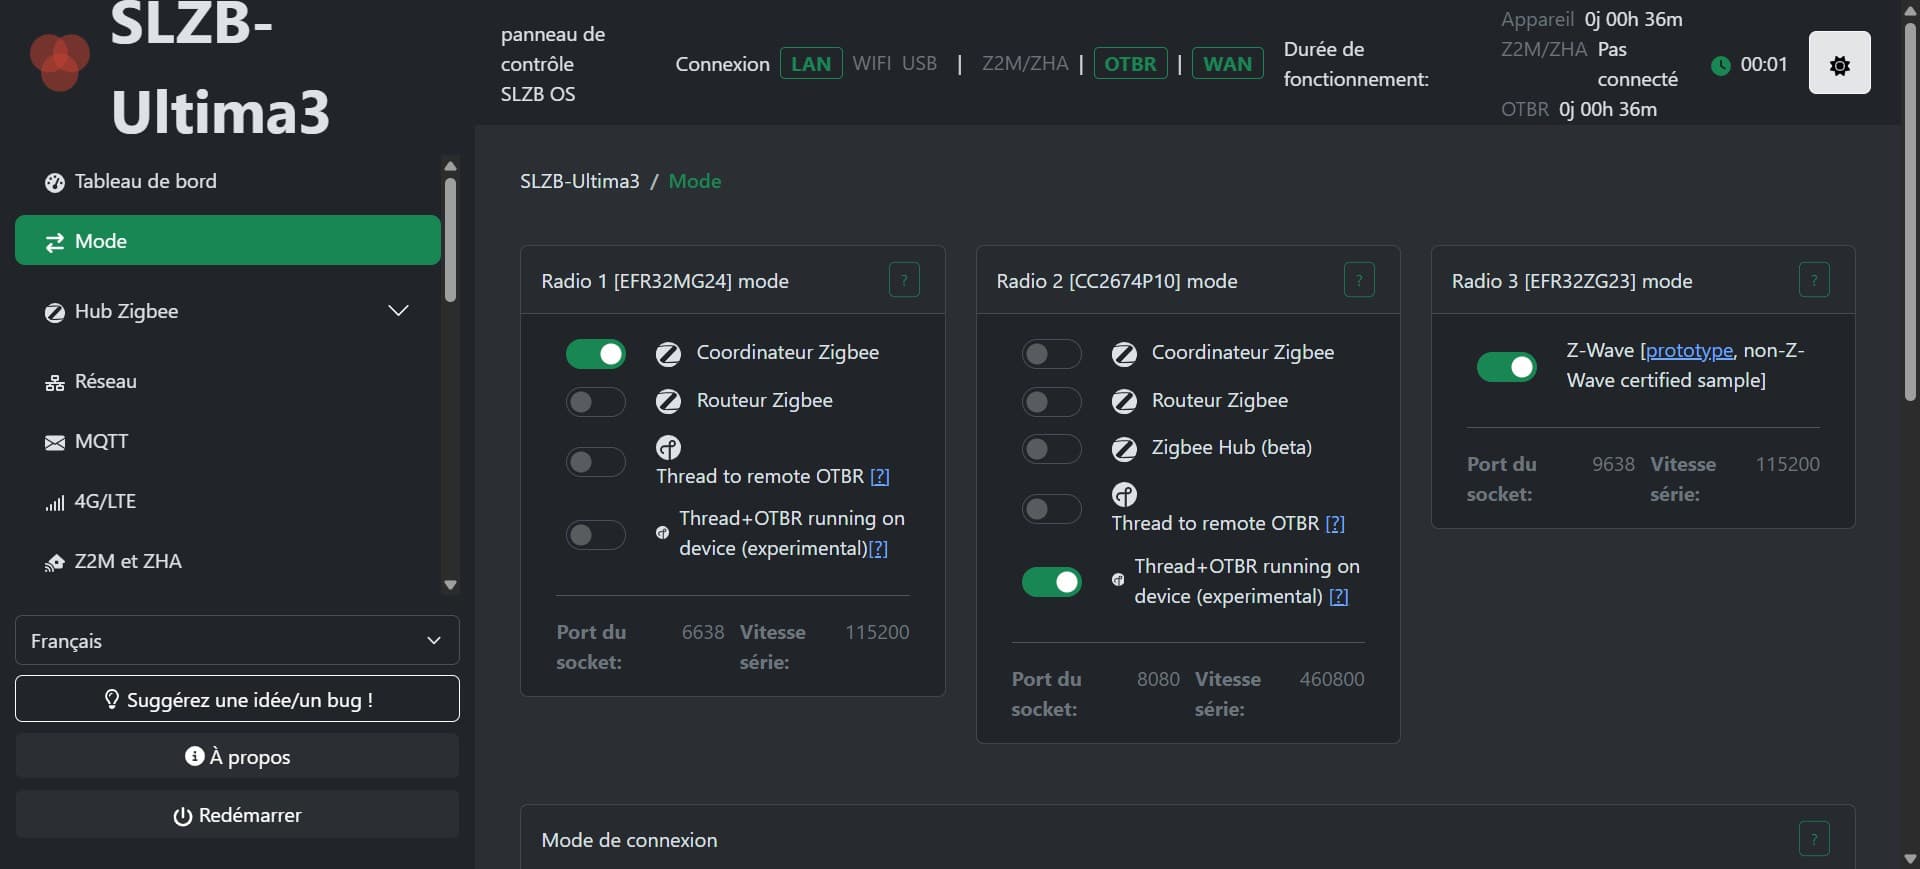
Task: Open the MQTT page
Action: coord(228,441)
